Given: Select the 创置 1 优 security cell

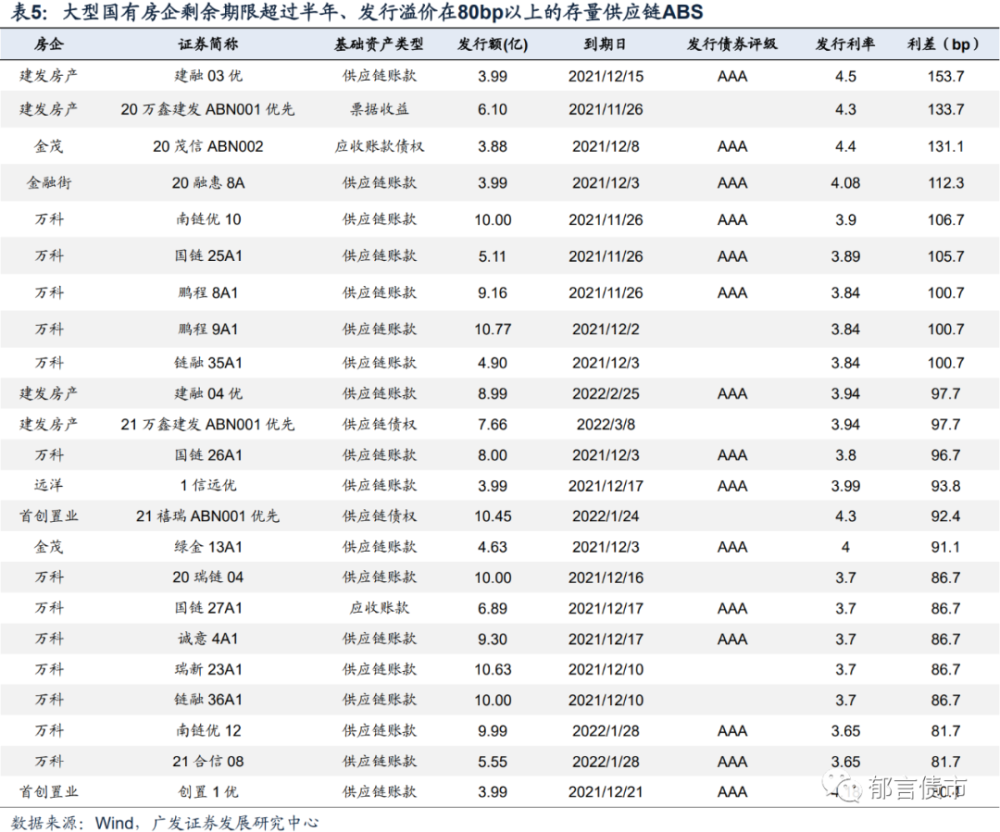Looking at the screenshot, I should click(x=208, y=792).
